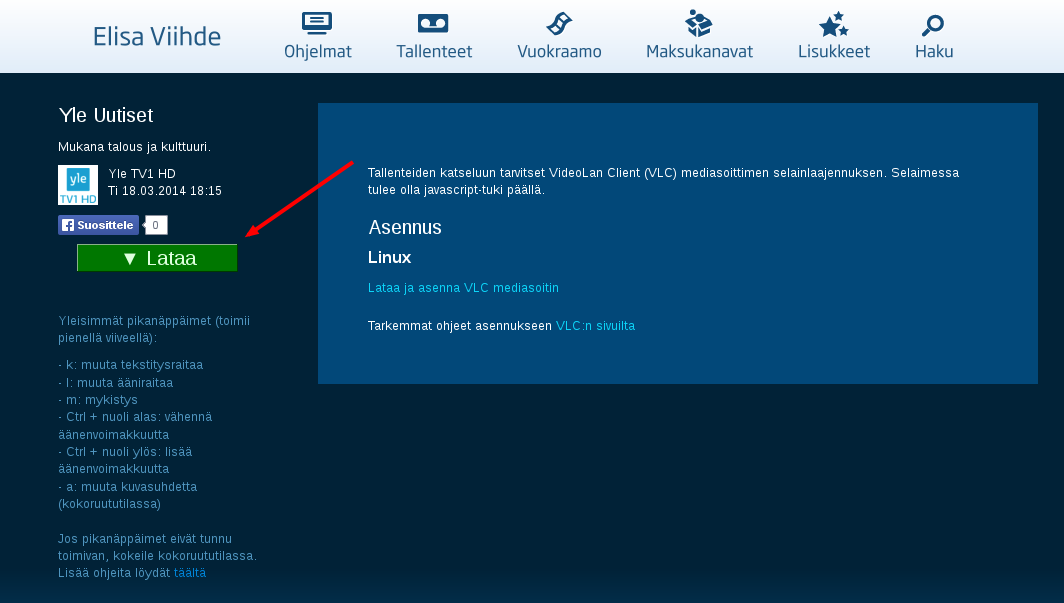Viewport: 1064px width, 603px height.
Task: Click the 'Tallenteiden katseluun tarvitset' paragraph
Action: [x=663, y=181]
